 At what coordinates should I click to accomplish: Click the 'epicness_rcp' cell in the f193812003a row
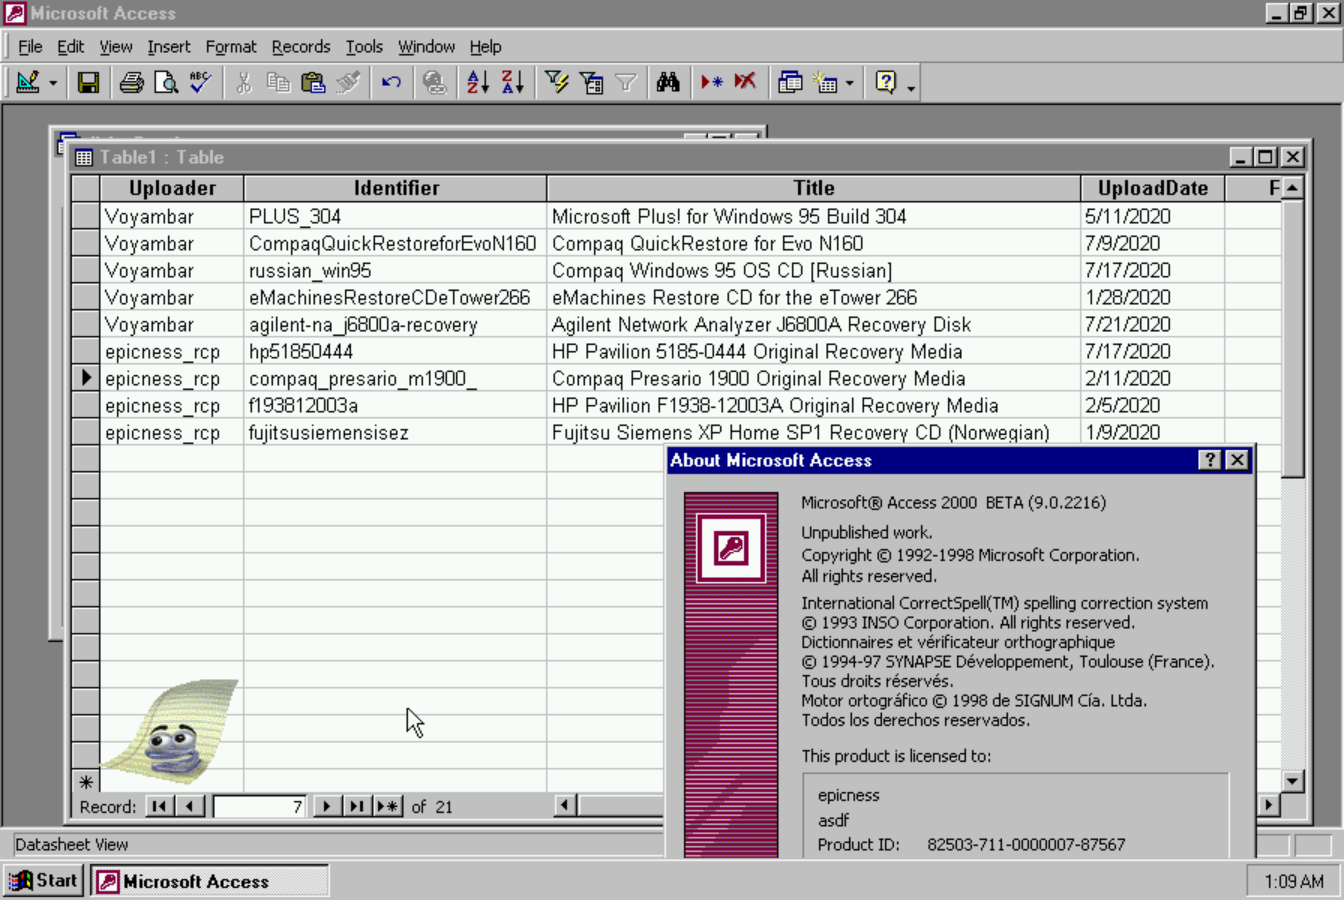[172, 405]
